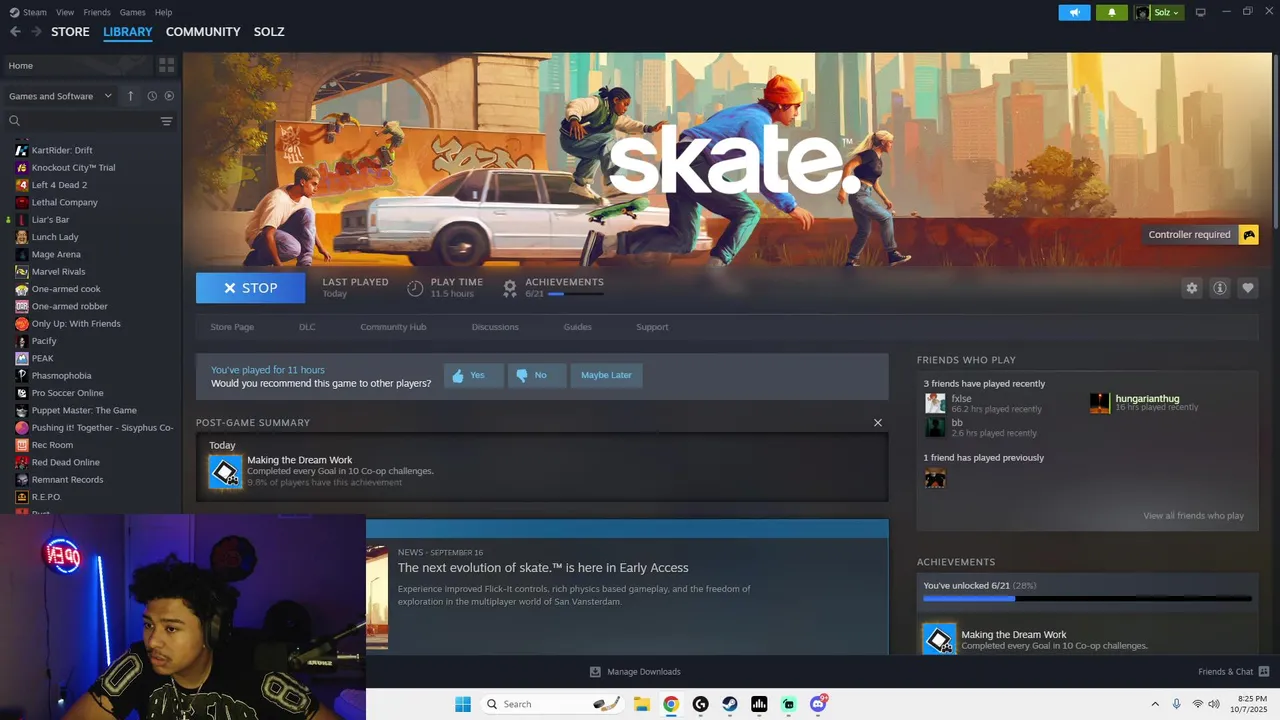Open the next evolution of skate. news article

tap(543, 568)
